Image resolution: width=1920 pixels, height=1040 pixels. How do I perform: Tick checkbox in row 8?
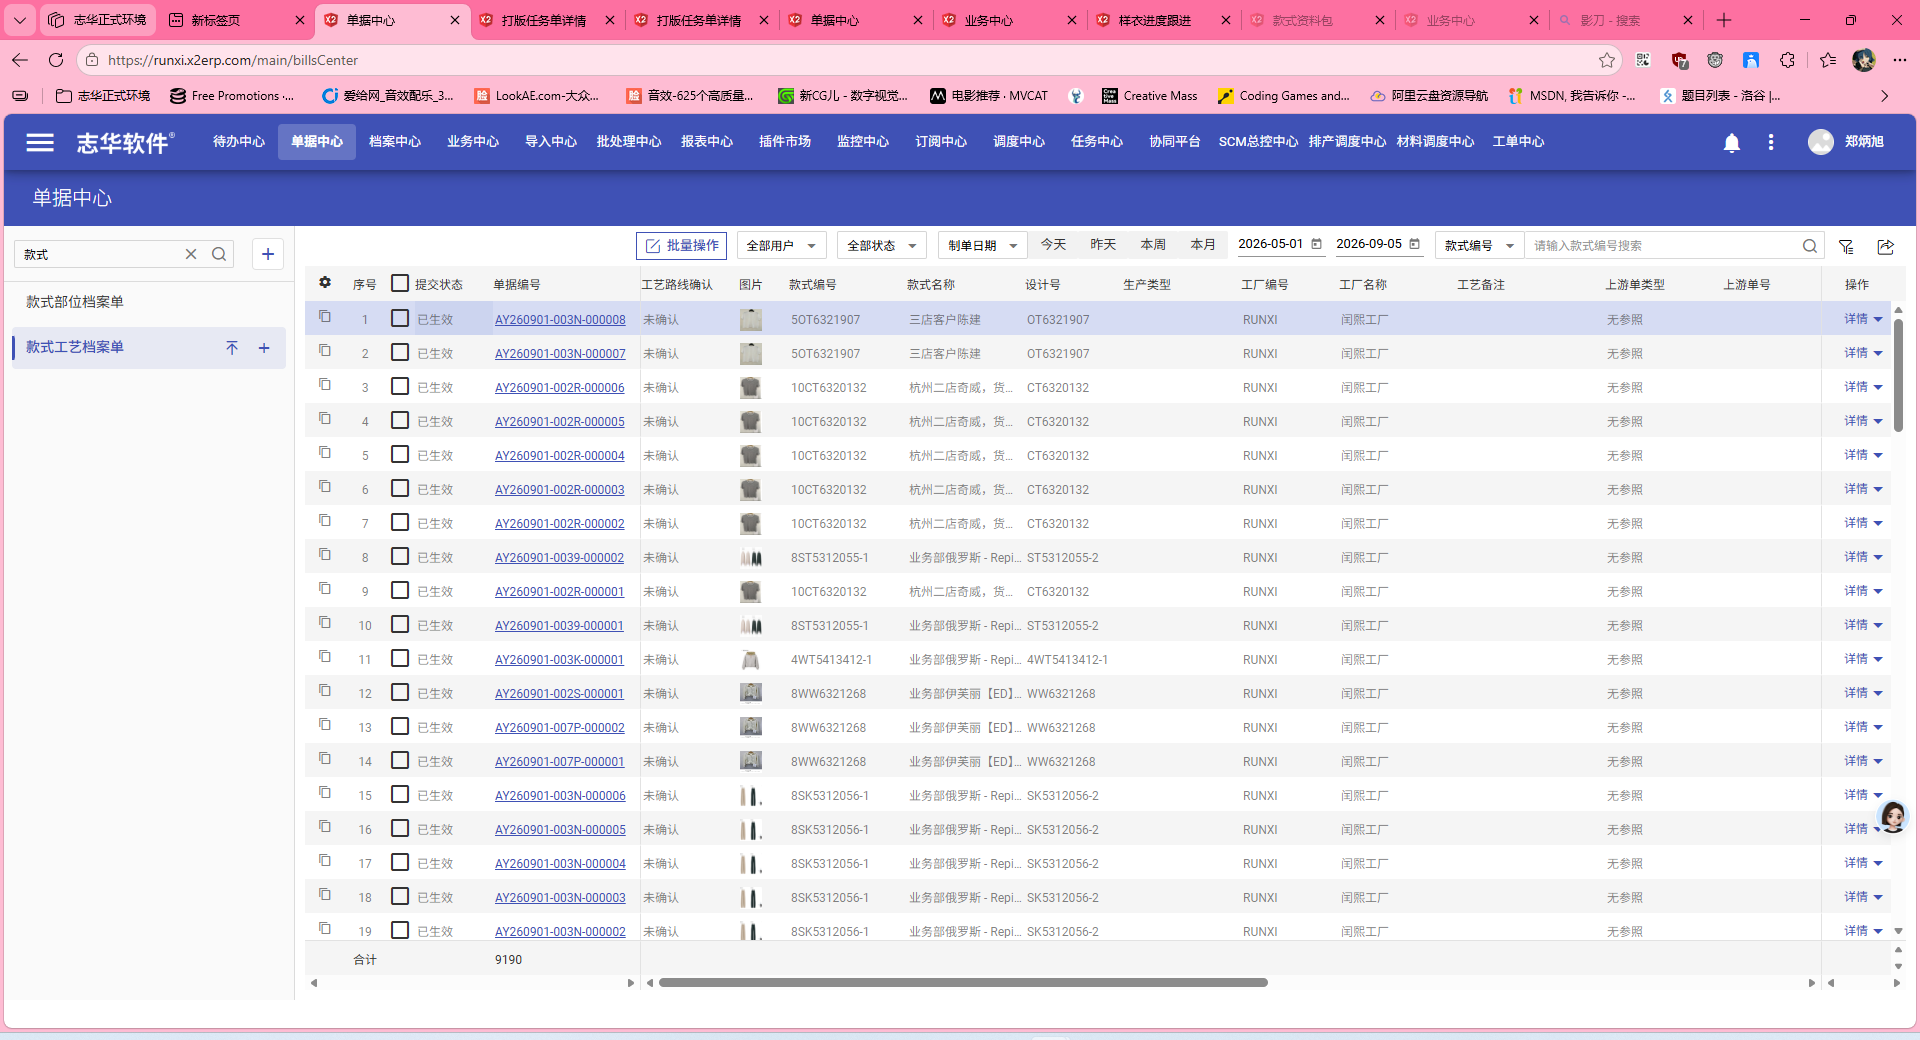pos(400,556)
